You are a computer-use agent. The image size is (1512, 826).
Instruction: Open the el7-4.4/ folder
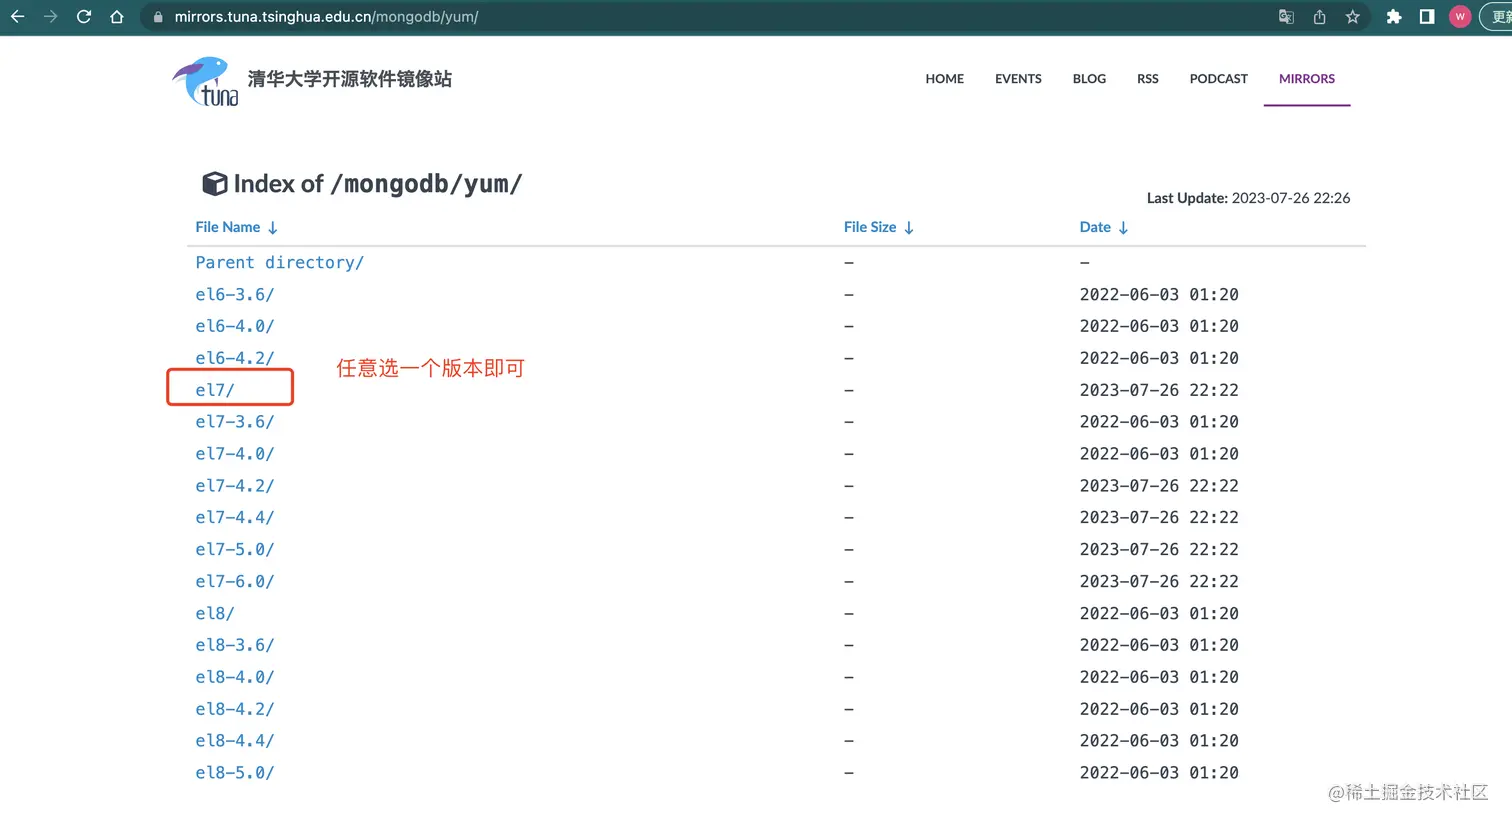tap(235, 518)
